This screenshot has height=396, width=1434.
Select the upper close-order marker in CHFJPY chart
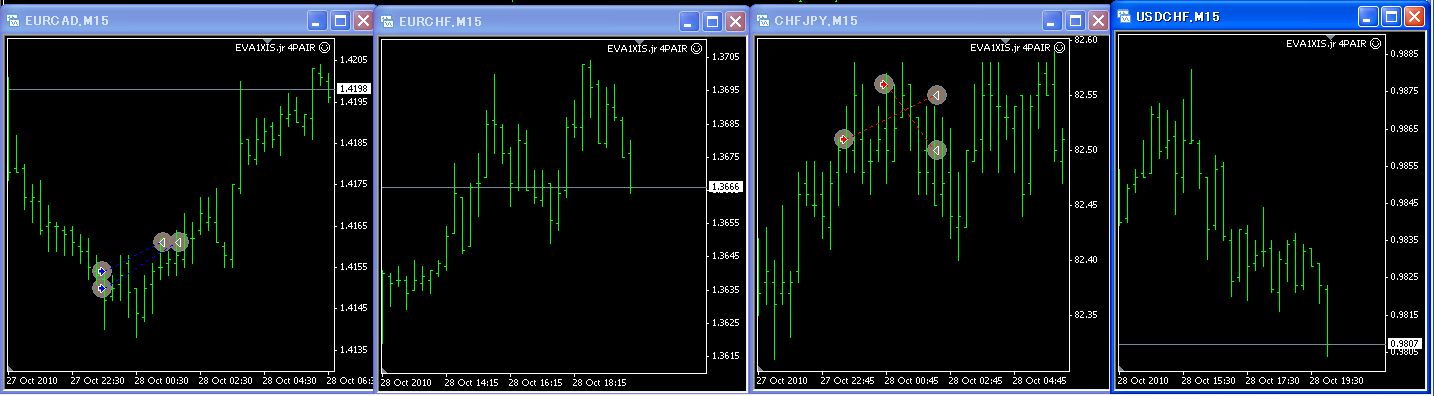[936, 95]
